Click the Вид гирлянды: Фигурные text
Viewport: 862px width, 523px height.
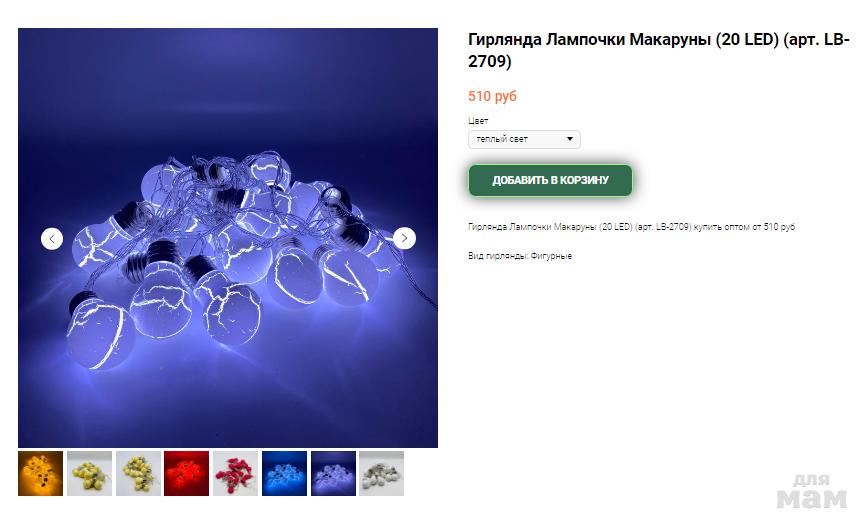pyautogui.click(x=520, y=256)
